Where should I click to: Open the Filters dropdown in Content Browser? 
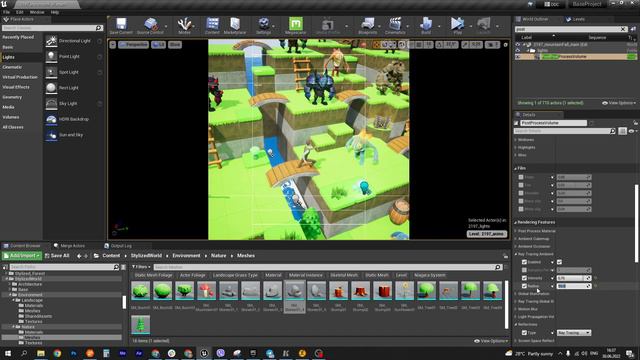pyautogui.click(x=141, y=267)
